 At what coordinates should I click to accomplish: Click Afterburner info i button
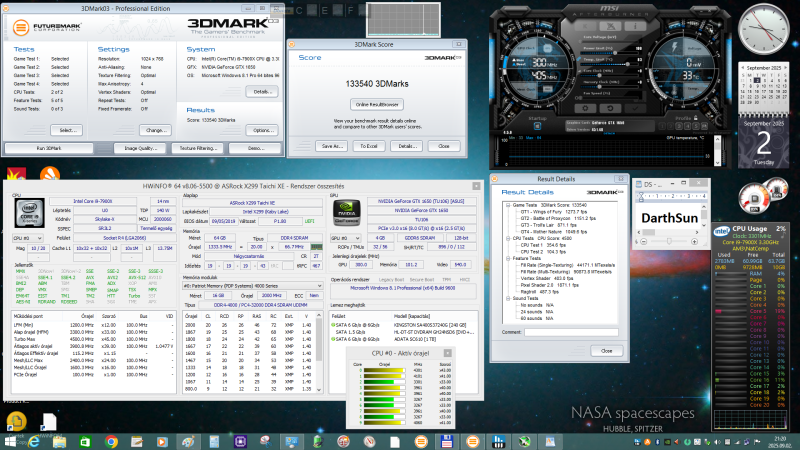point(635,26)
